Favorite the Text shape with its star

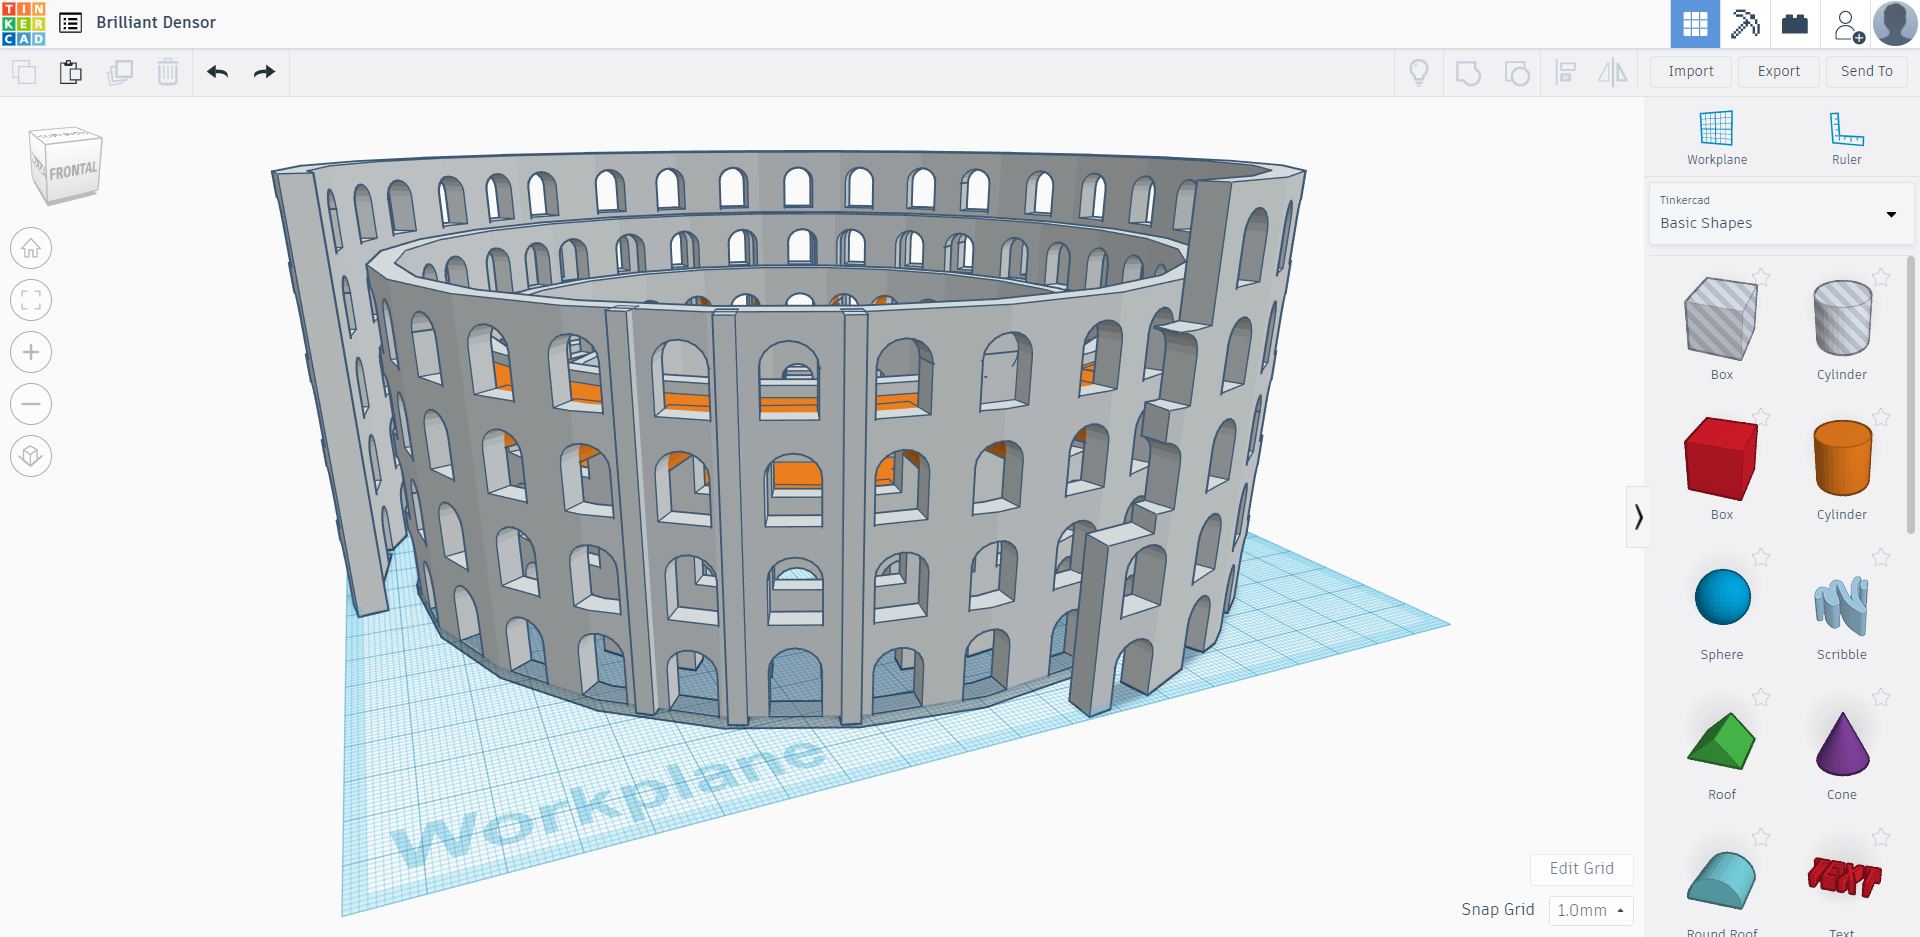(x=1881, y=837)
